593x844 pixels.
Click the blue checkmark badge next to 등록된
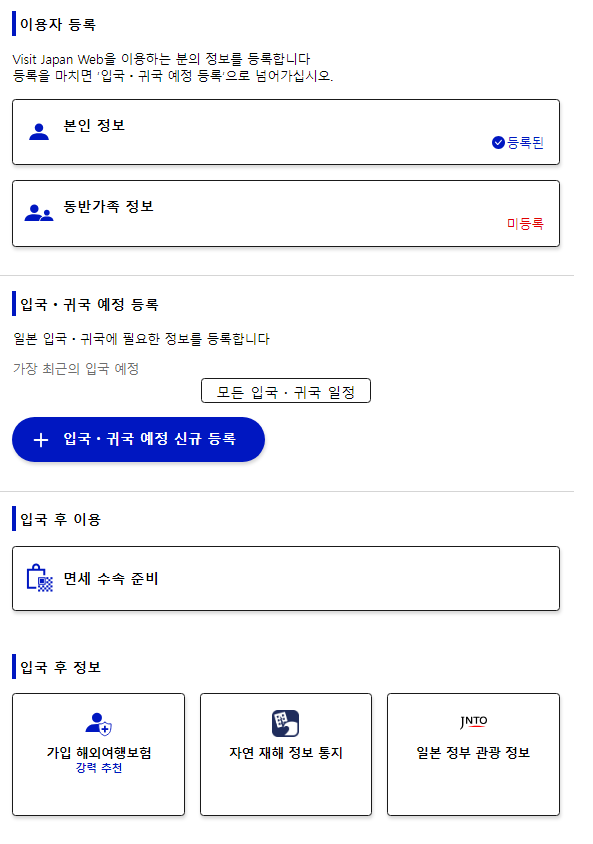[496, 142]
